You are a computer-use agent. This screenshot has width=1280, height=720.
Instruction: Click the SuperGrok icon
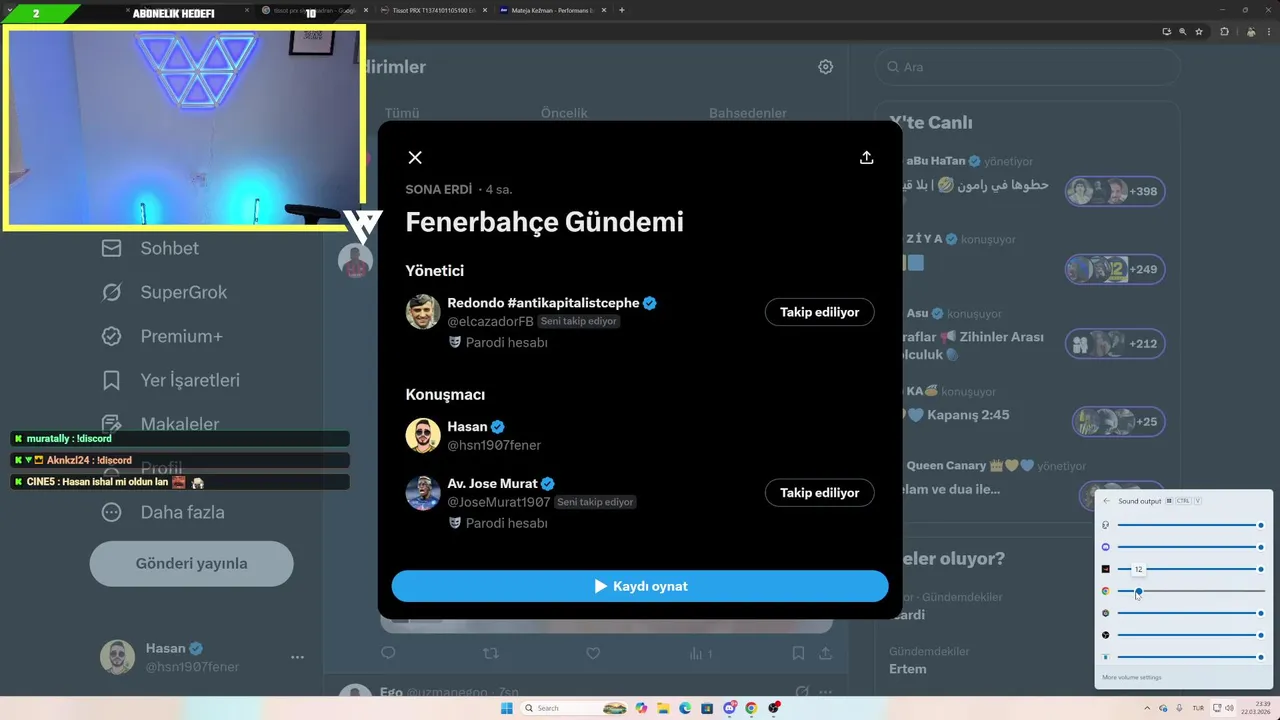pos(112,292)
